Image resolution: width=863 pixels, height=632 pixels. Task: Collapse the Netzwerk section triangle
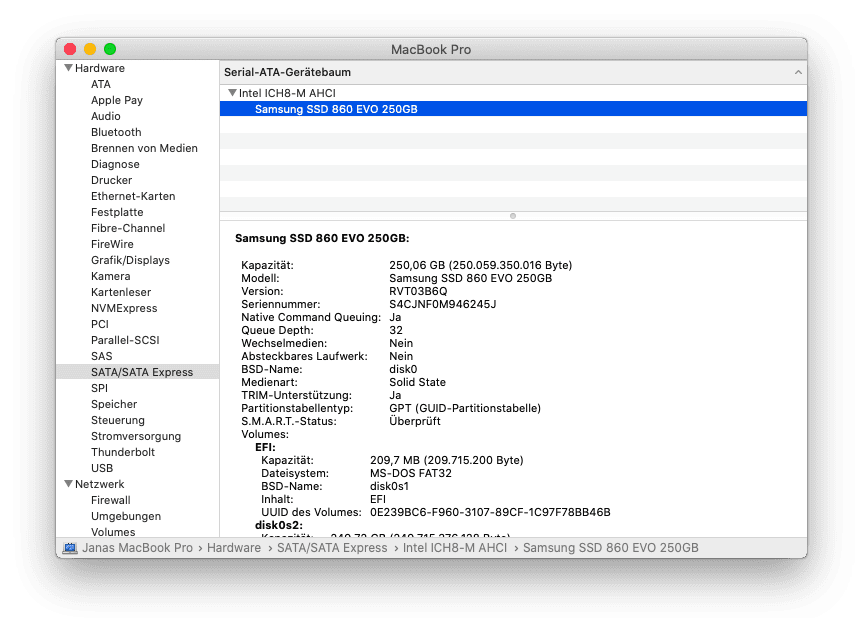(x=68, y=484)
